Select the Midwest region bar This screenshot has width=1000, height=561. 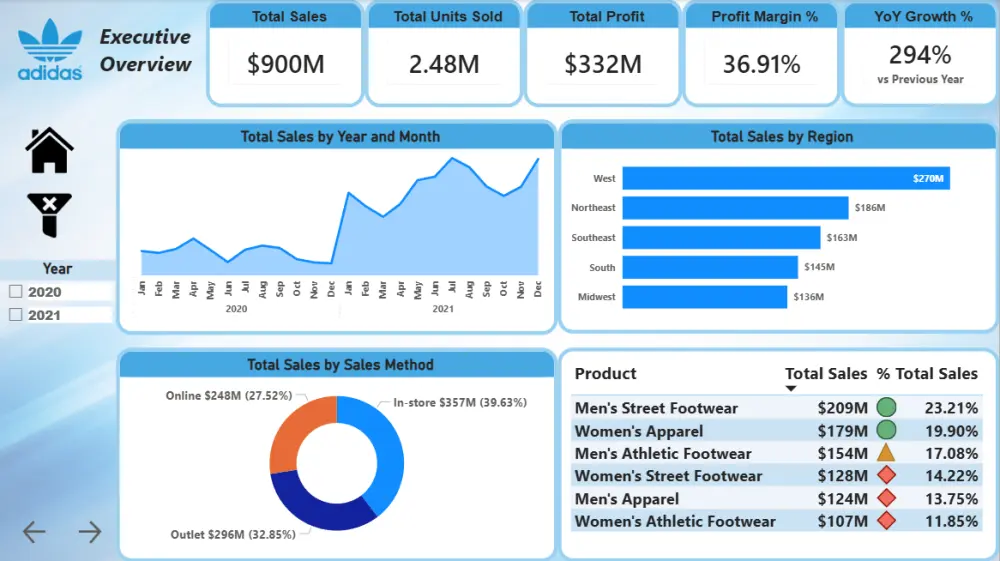[x=705, y=297]
